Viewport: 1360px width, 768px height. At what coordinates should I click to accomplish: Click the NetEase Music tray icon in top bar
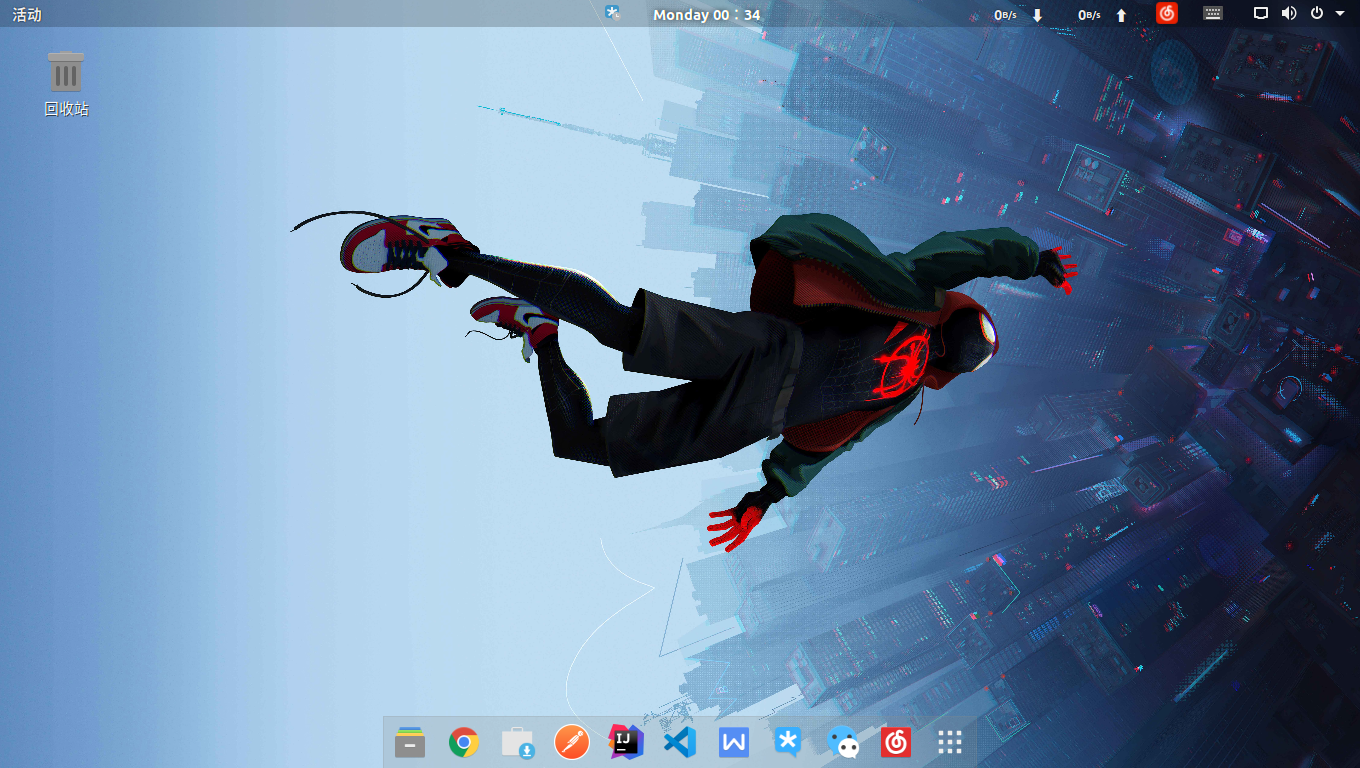pos(1167,13)
